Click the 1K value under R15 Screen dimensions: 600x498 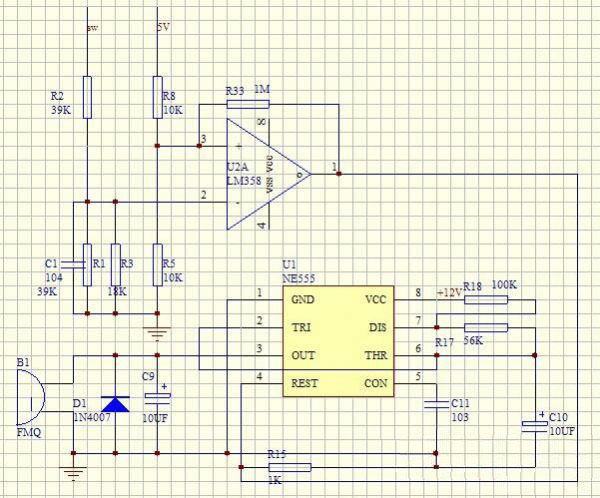[x=275, y=480]
